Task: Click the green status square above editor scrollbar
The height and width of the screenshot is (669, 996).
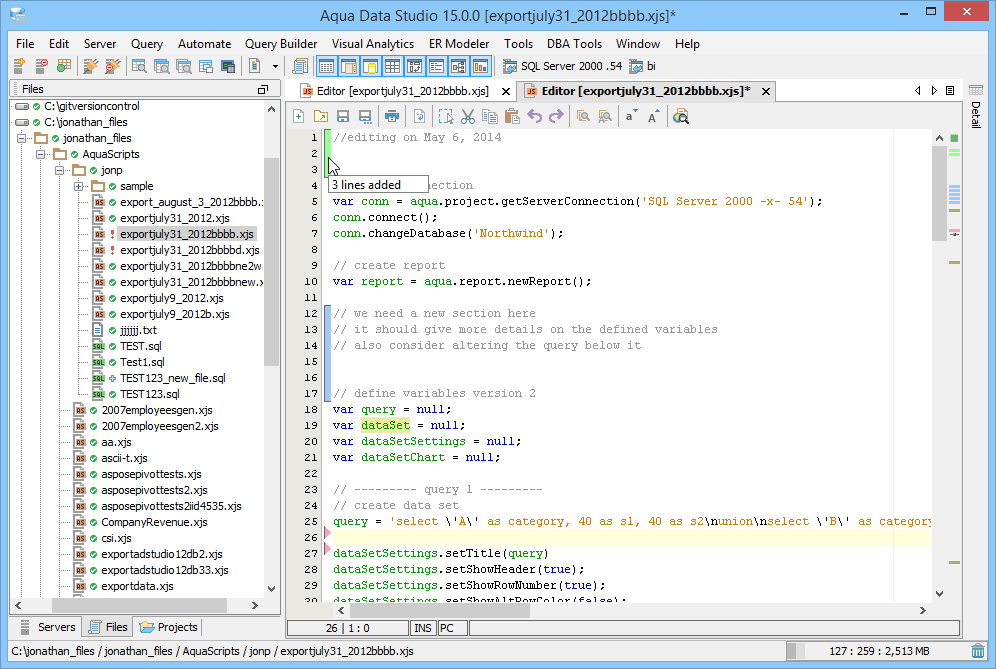Action: pyautogui.click(x=954, y=138)
